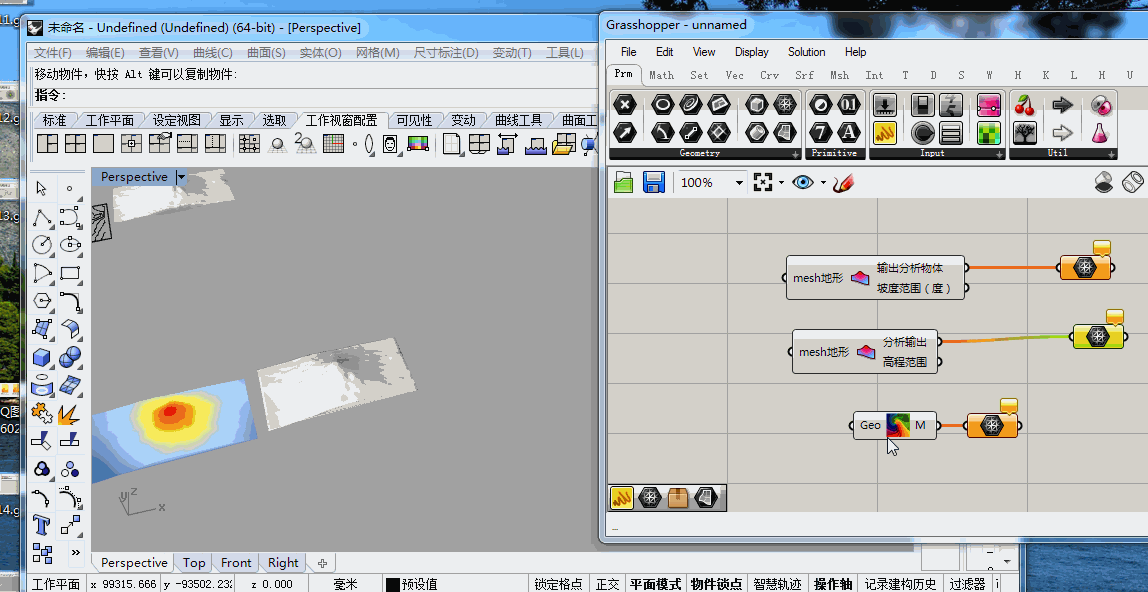The image size is (1148, 592).
Task: Add a new viewport tab with plus
Action: 322,563
